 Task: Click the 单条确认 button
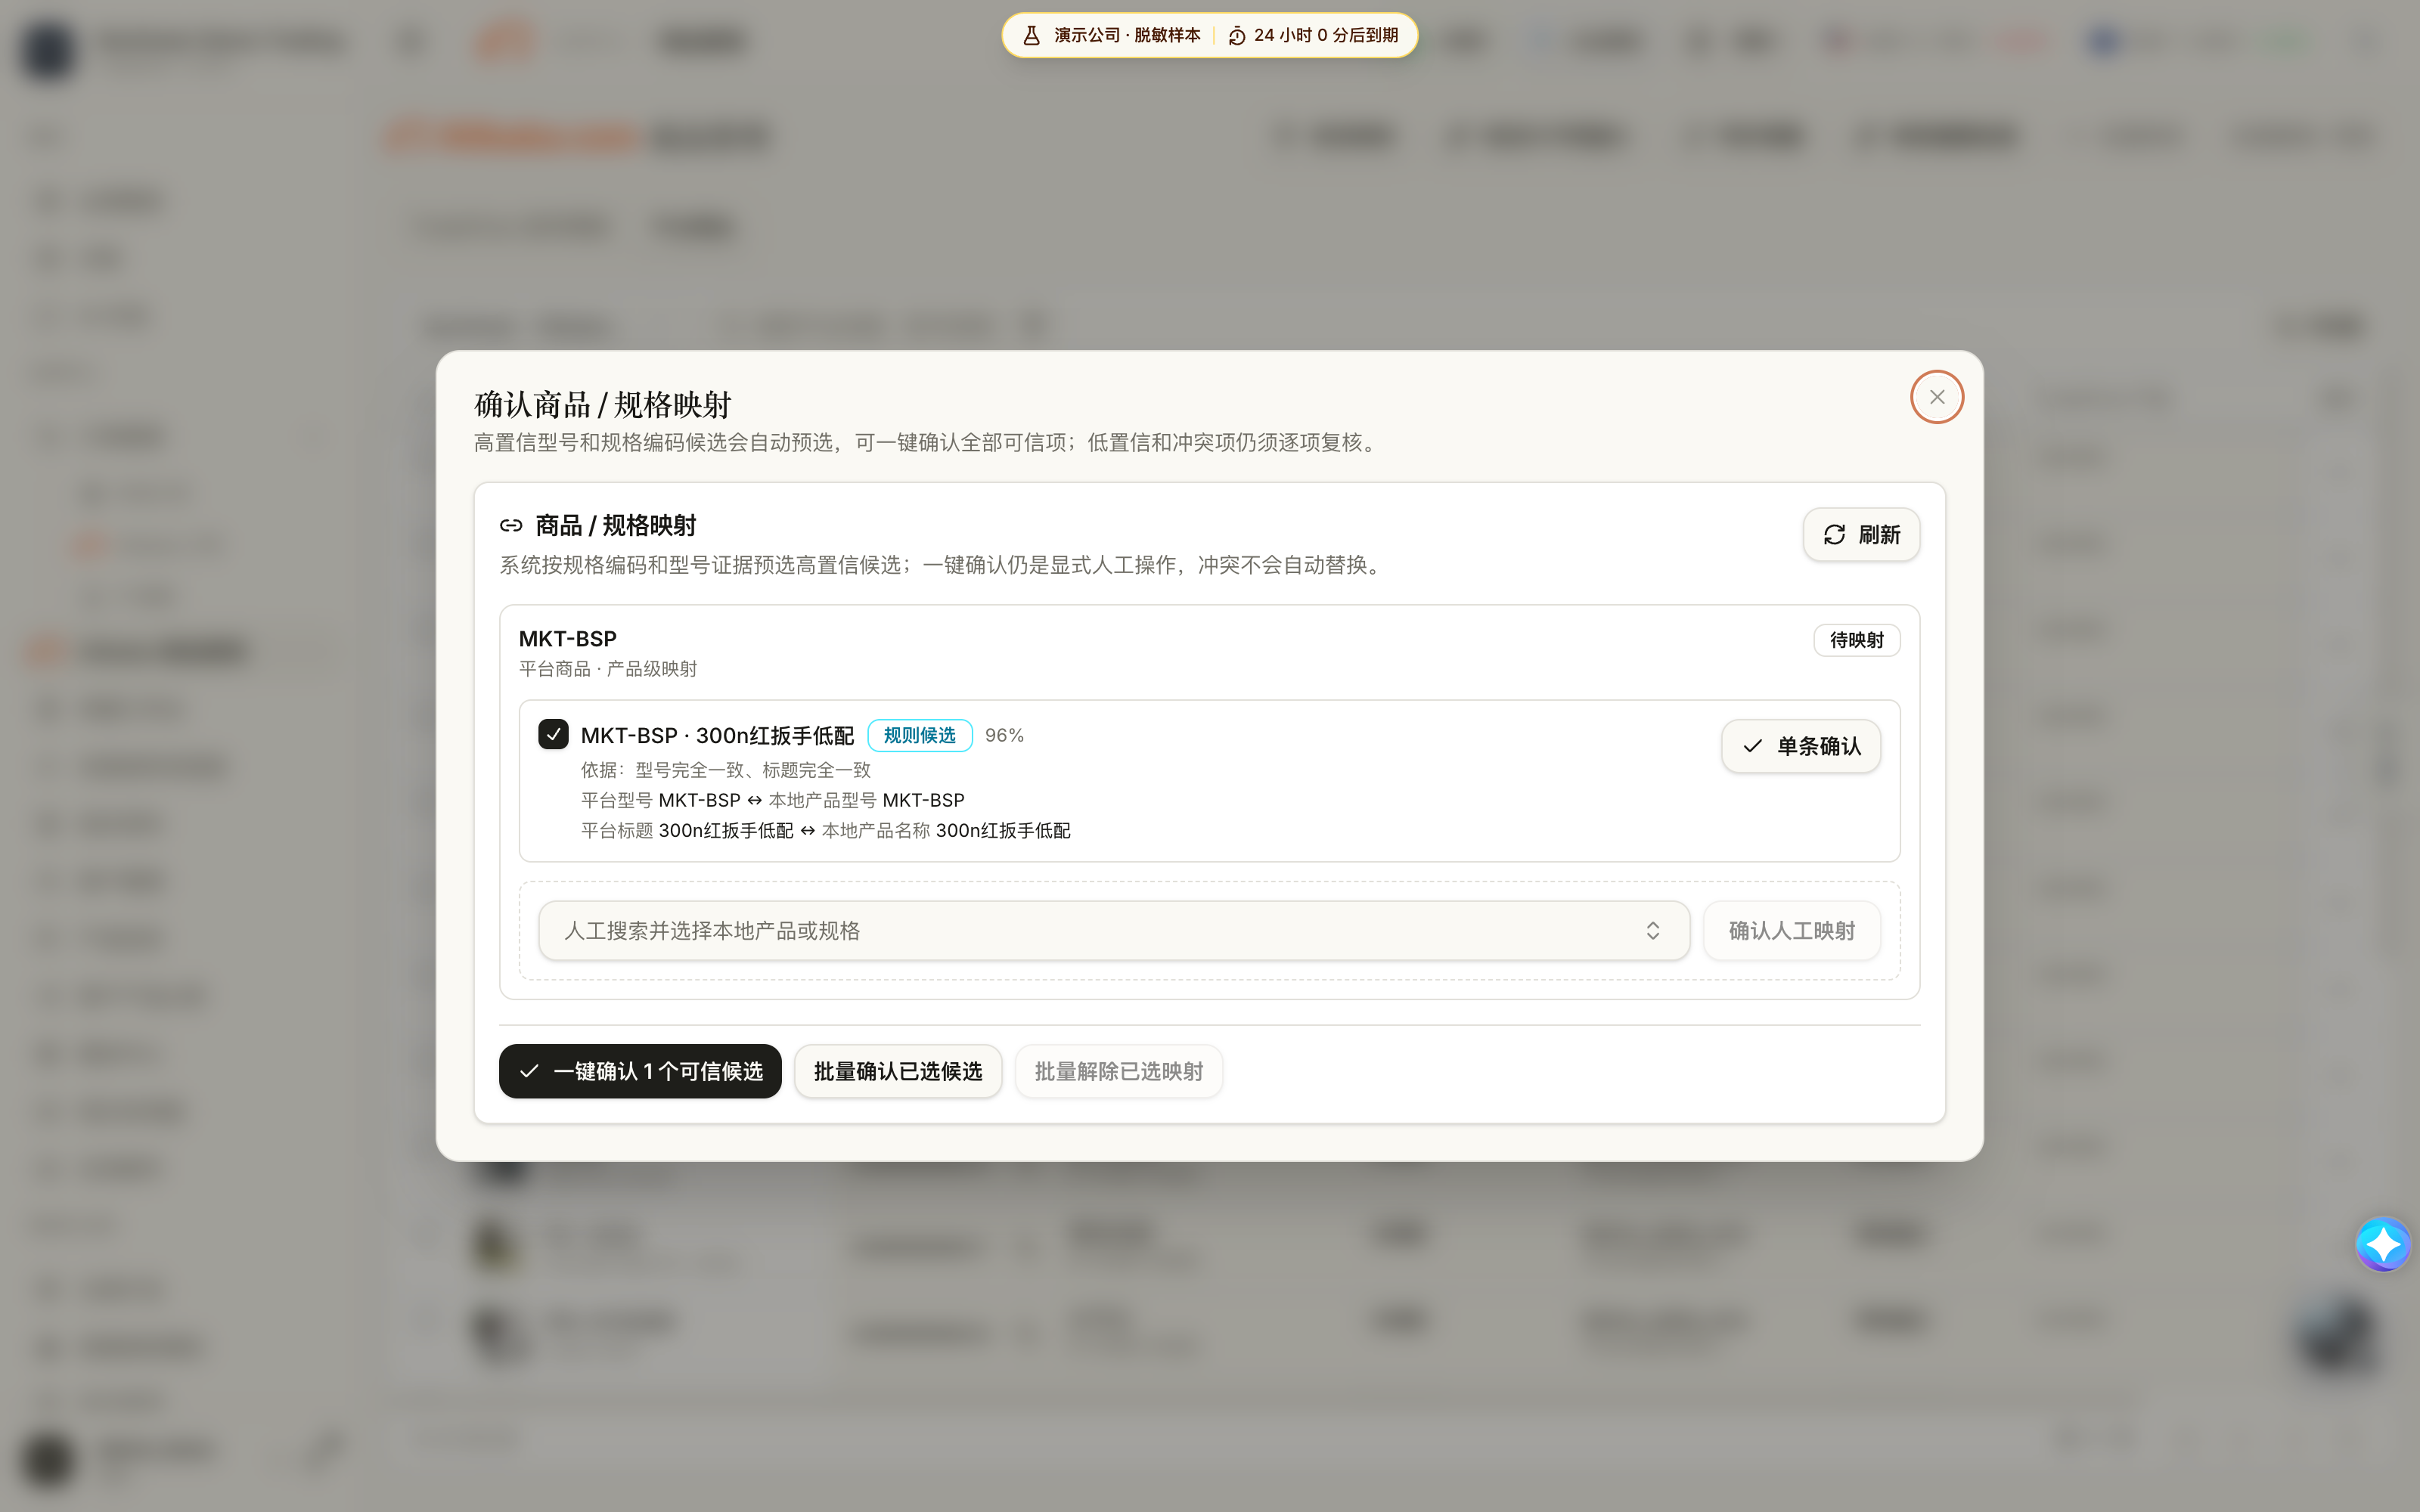point(1800,746)
